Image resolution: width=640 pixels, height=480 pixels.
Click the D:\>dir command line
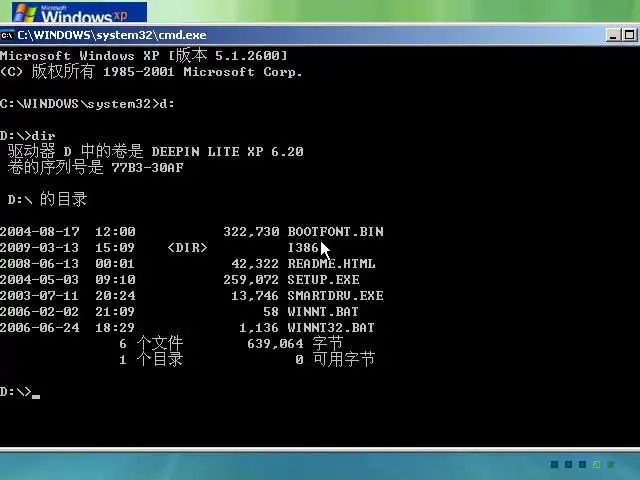click(28, 136)
